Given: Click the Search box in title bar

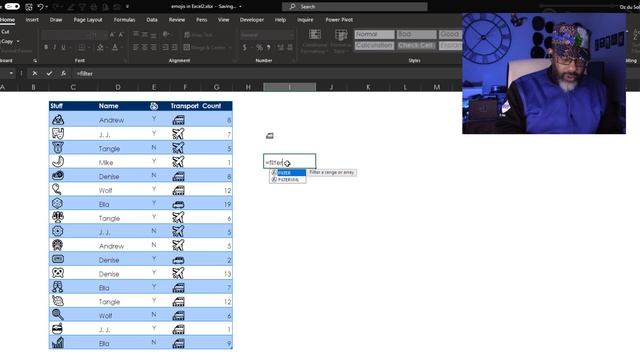Looking at the screenshot, I should click(354, 7).
